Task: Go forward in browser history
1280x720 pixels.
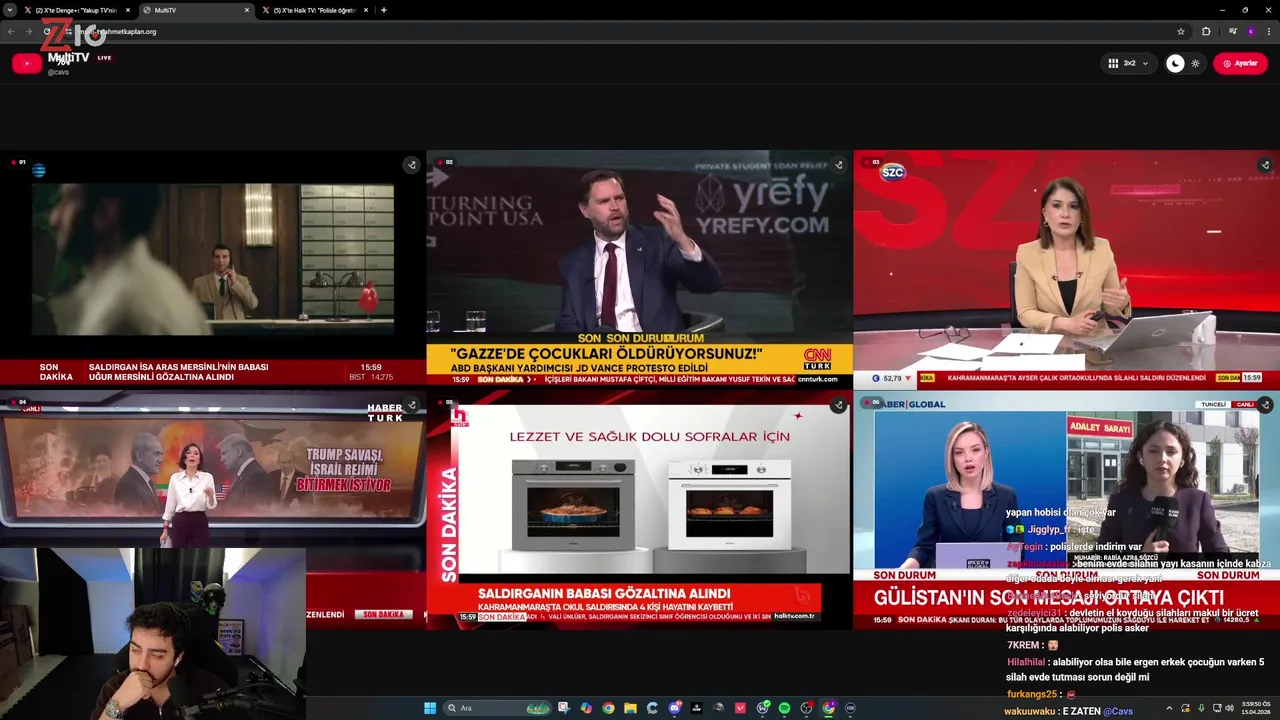Action: point(28,31)
